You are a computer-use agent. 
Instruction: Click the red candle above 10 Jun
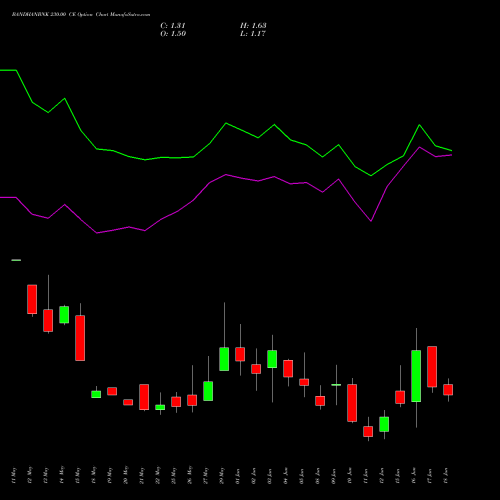pos(352,403)
